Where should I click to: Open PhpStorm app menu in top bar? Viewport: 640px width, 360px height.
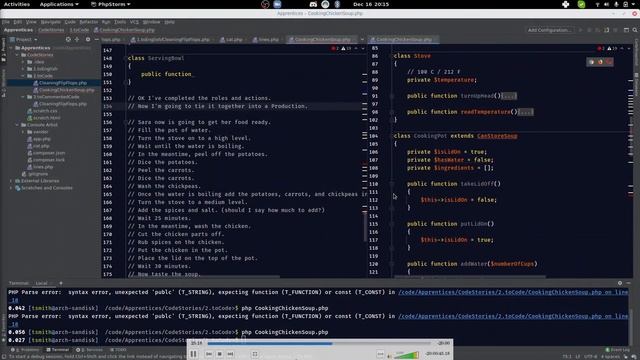(x=110, y=4)
